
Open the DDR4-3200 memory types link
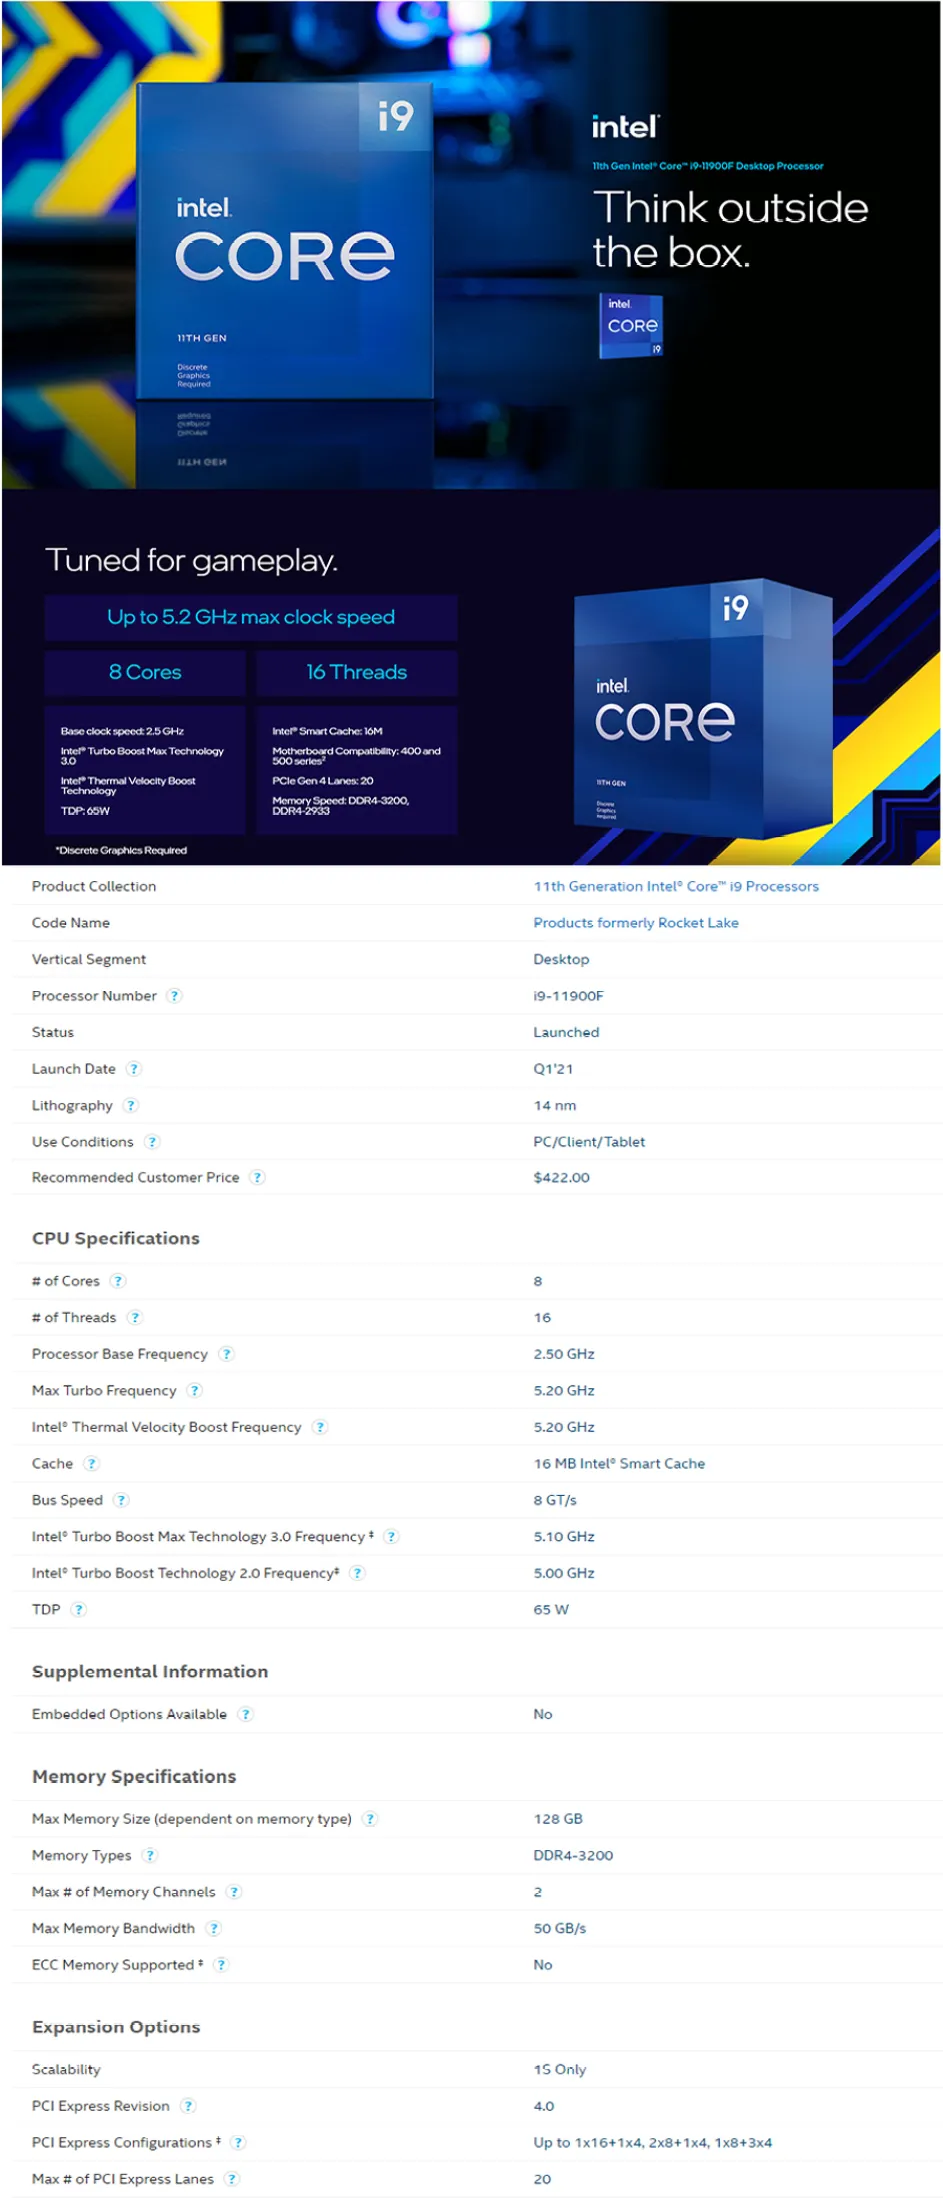coord(573,1855)
